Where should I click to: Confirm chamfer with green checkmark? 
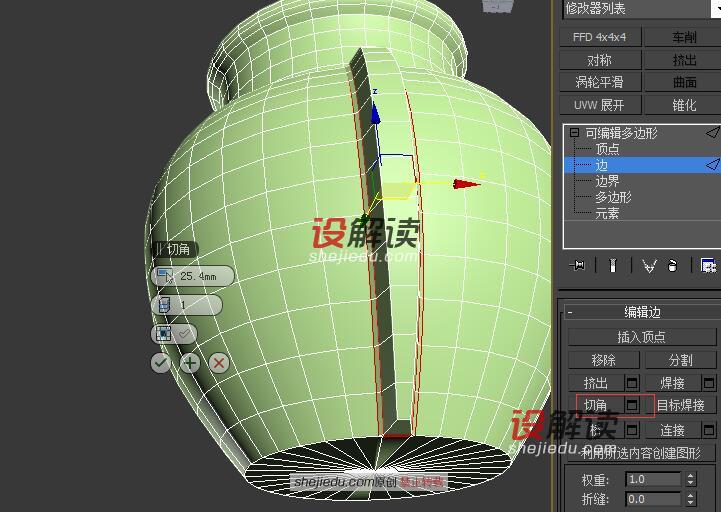pyautogui.click(x=161, y=363)
